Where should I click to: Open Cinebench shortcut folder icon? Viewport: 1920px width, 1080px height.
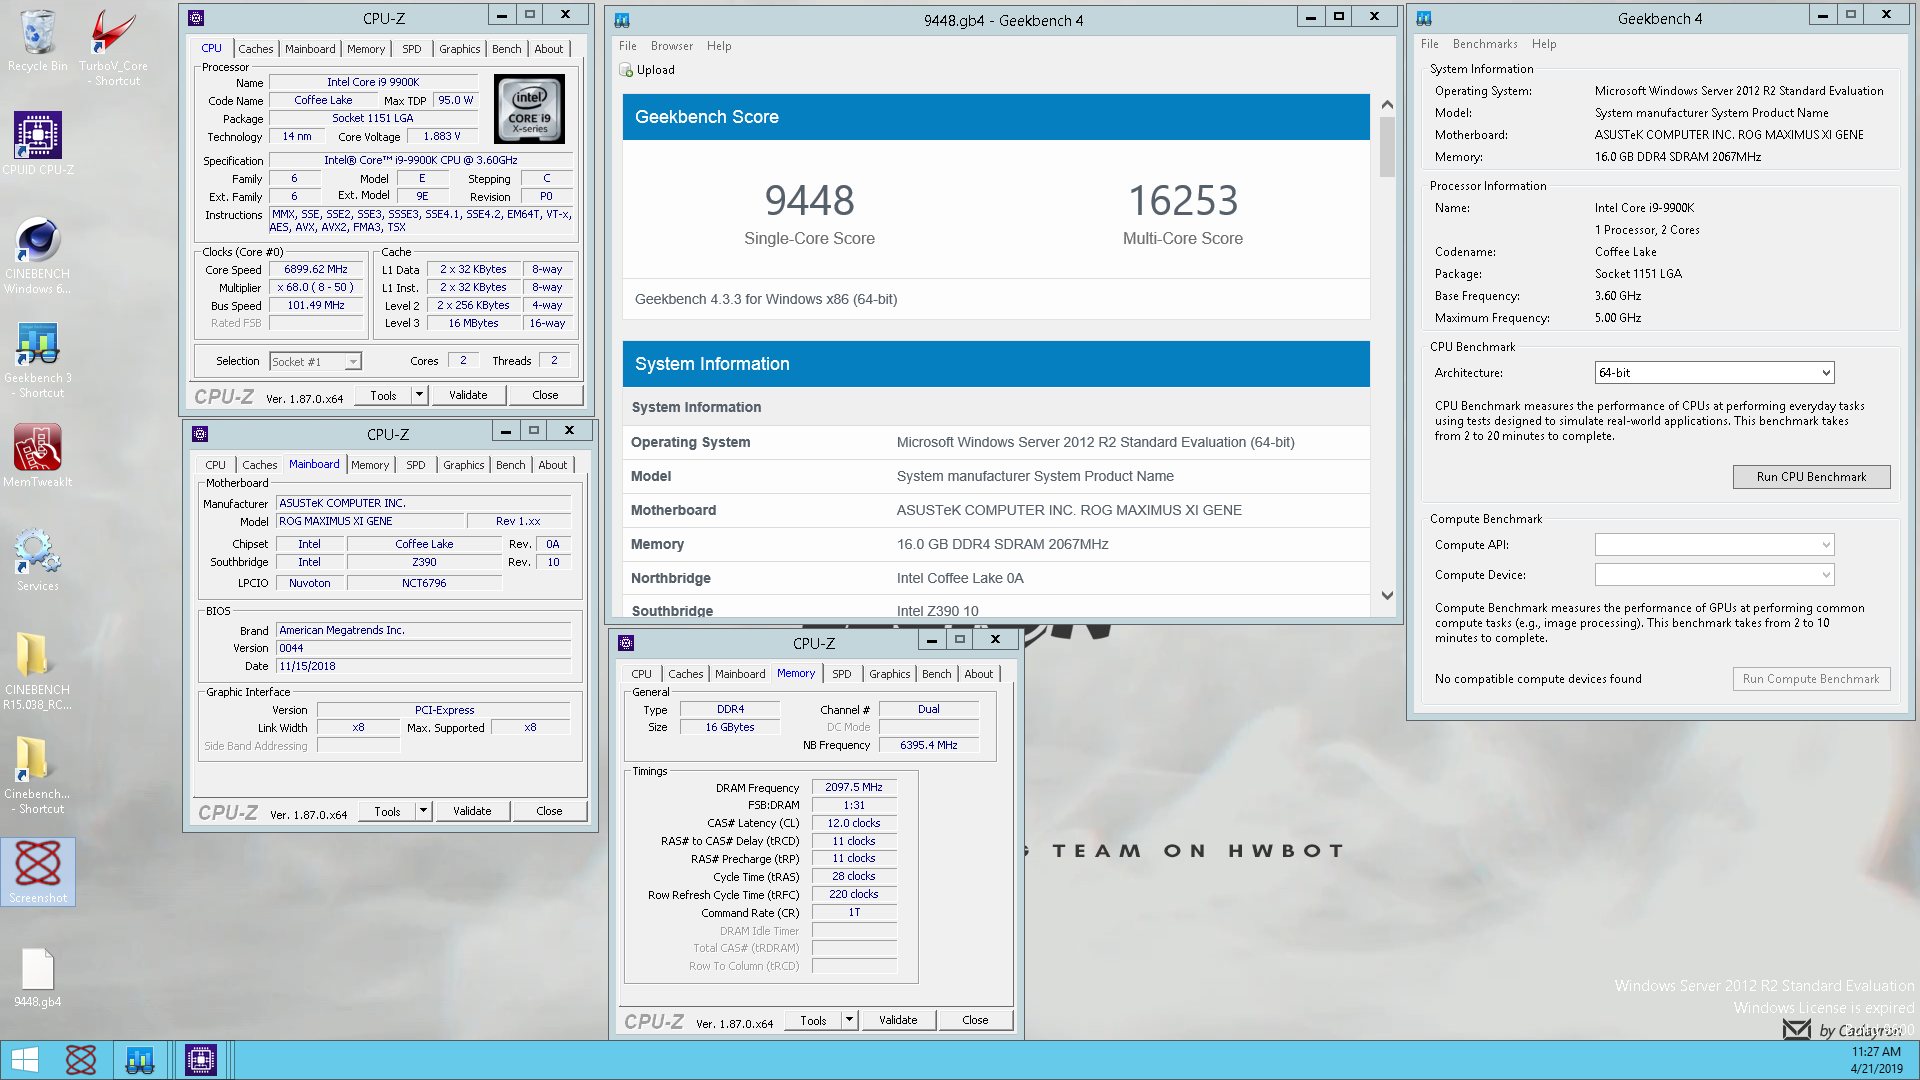(38, 775)
